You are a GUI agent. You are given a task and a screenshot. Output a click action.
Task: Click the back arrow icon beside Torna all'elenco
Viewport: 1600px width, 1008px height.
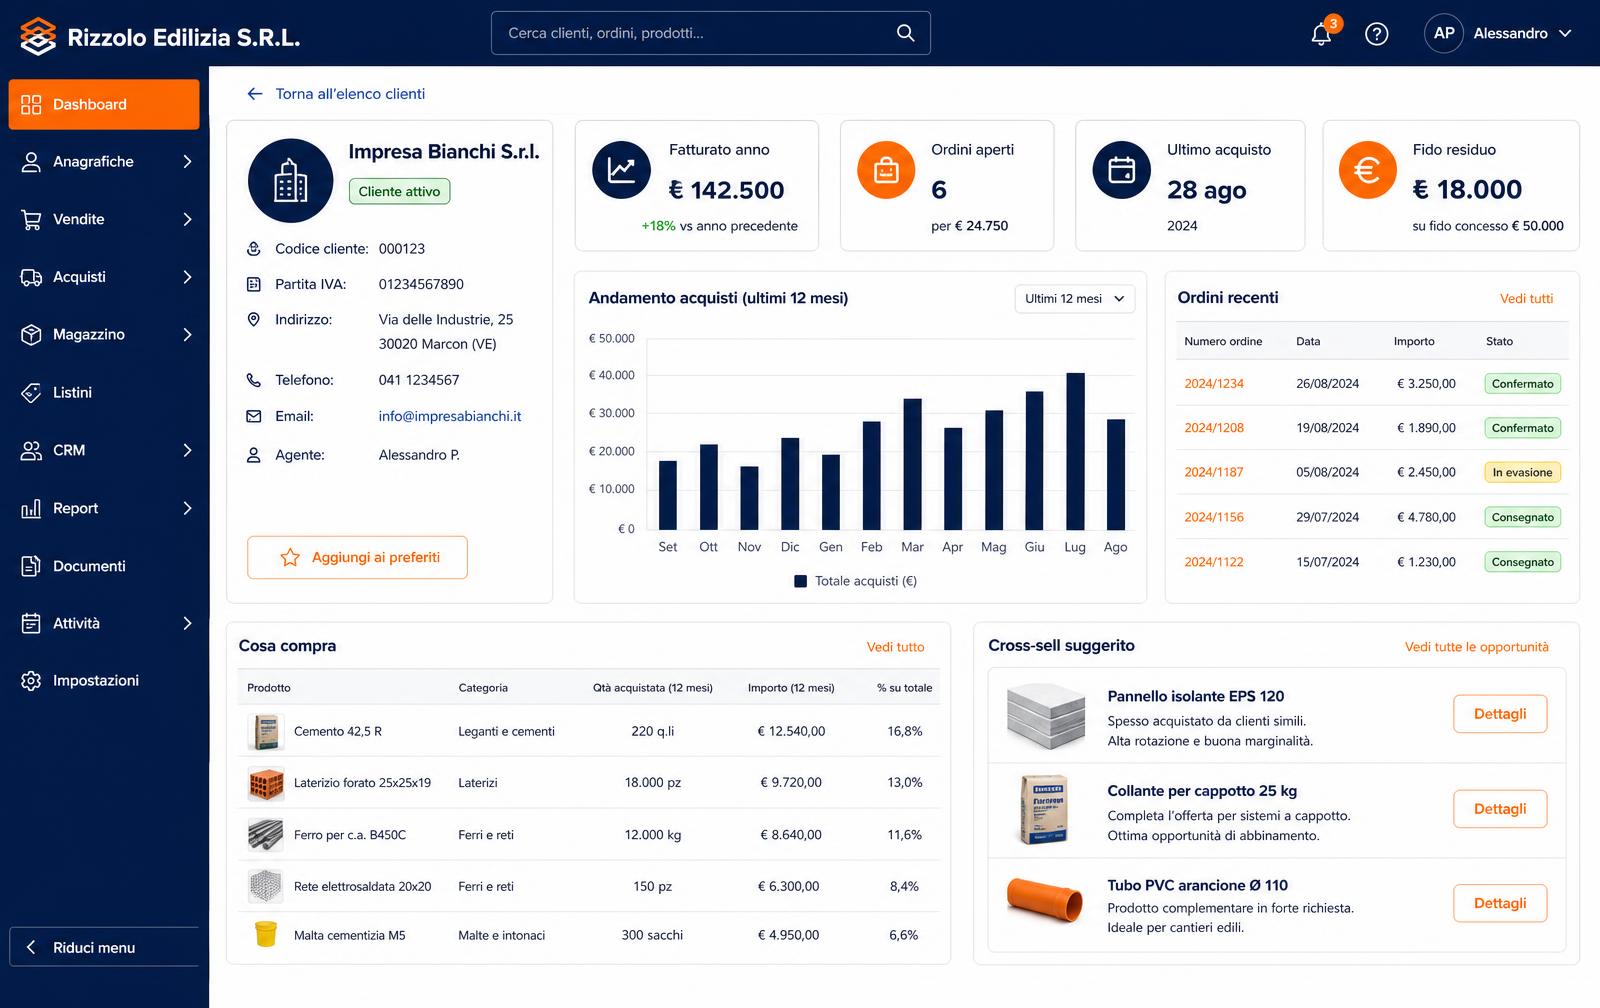point(255,94)
